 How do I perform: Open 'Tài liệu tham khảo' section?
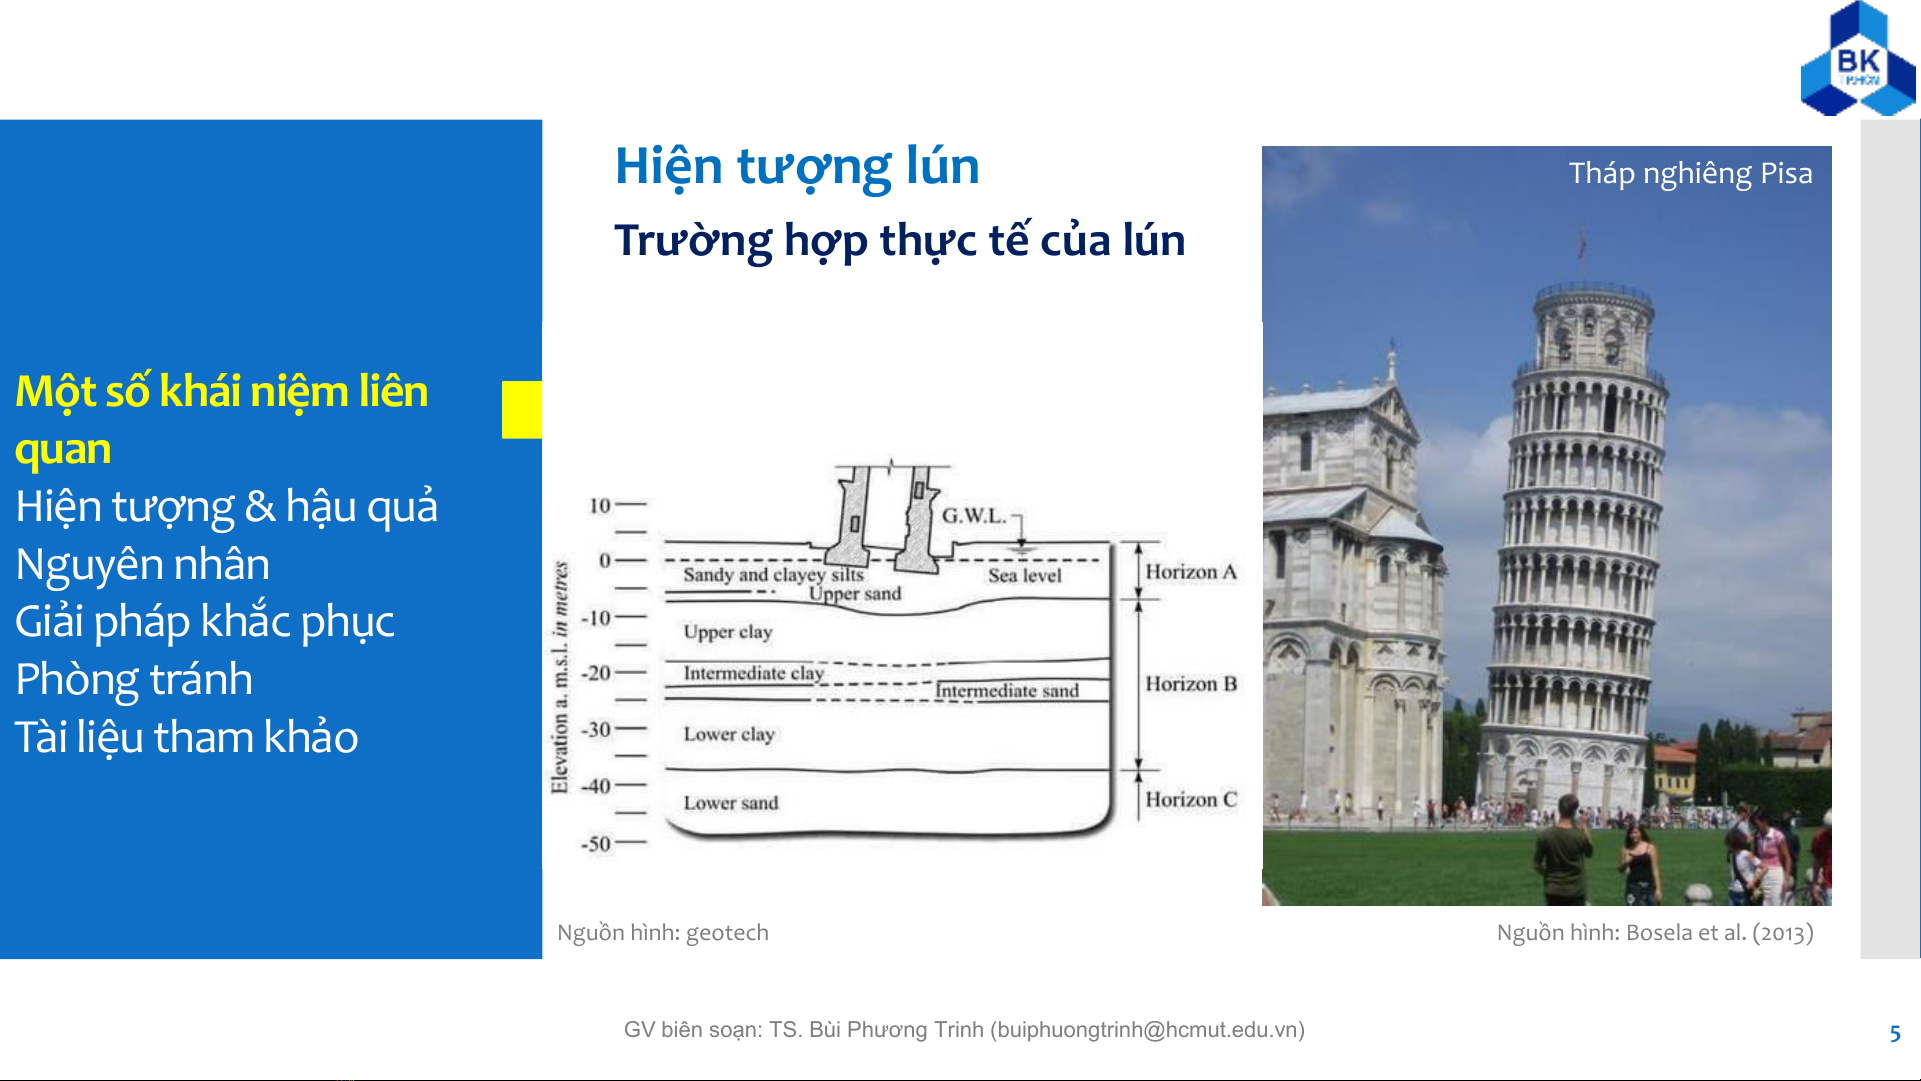[x=186, y=737]
